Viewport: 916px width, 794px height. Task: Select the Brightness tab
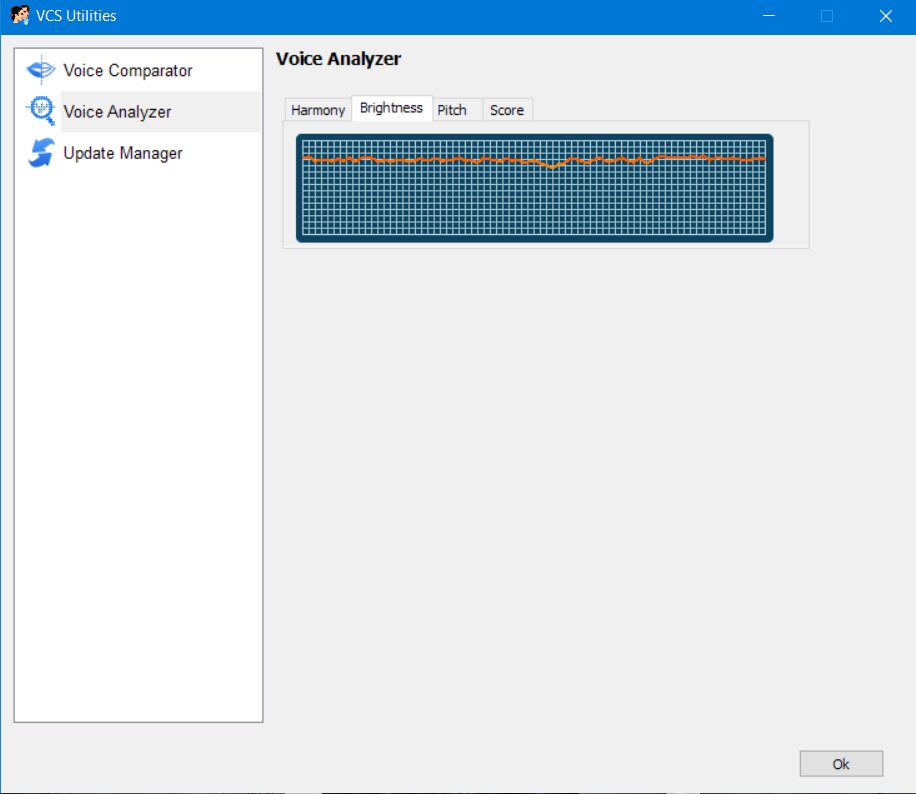tap(391, 108)
